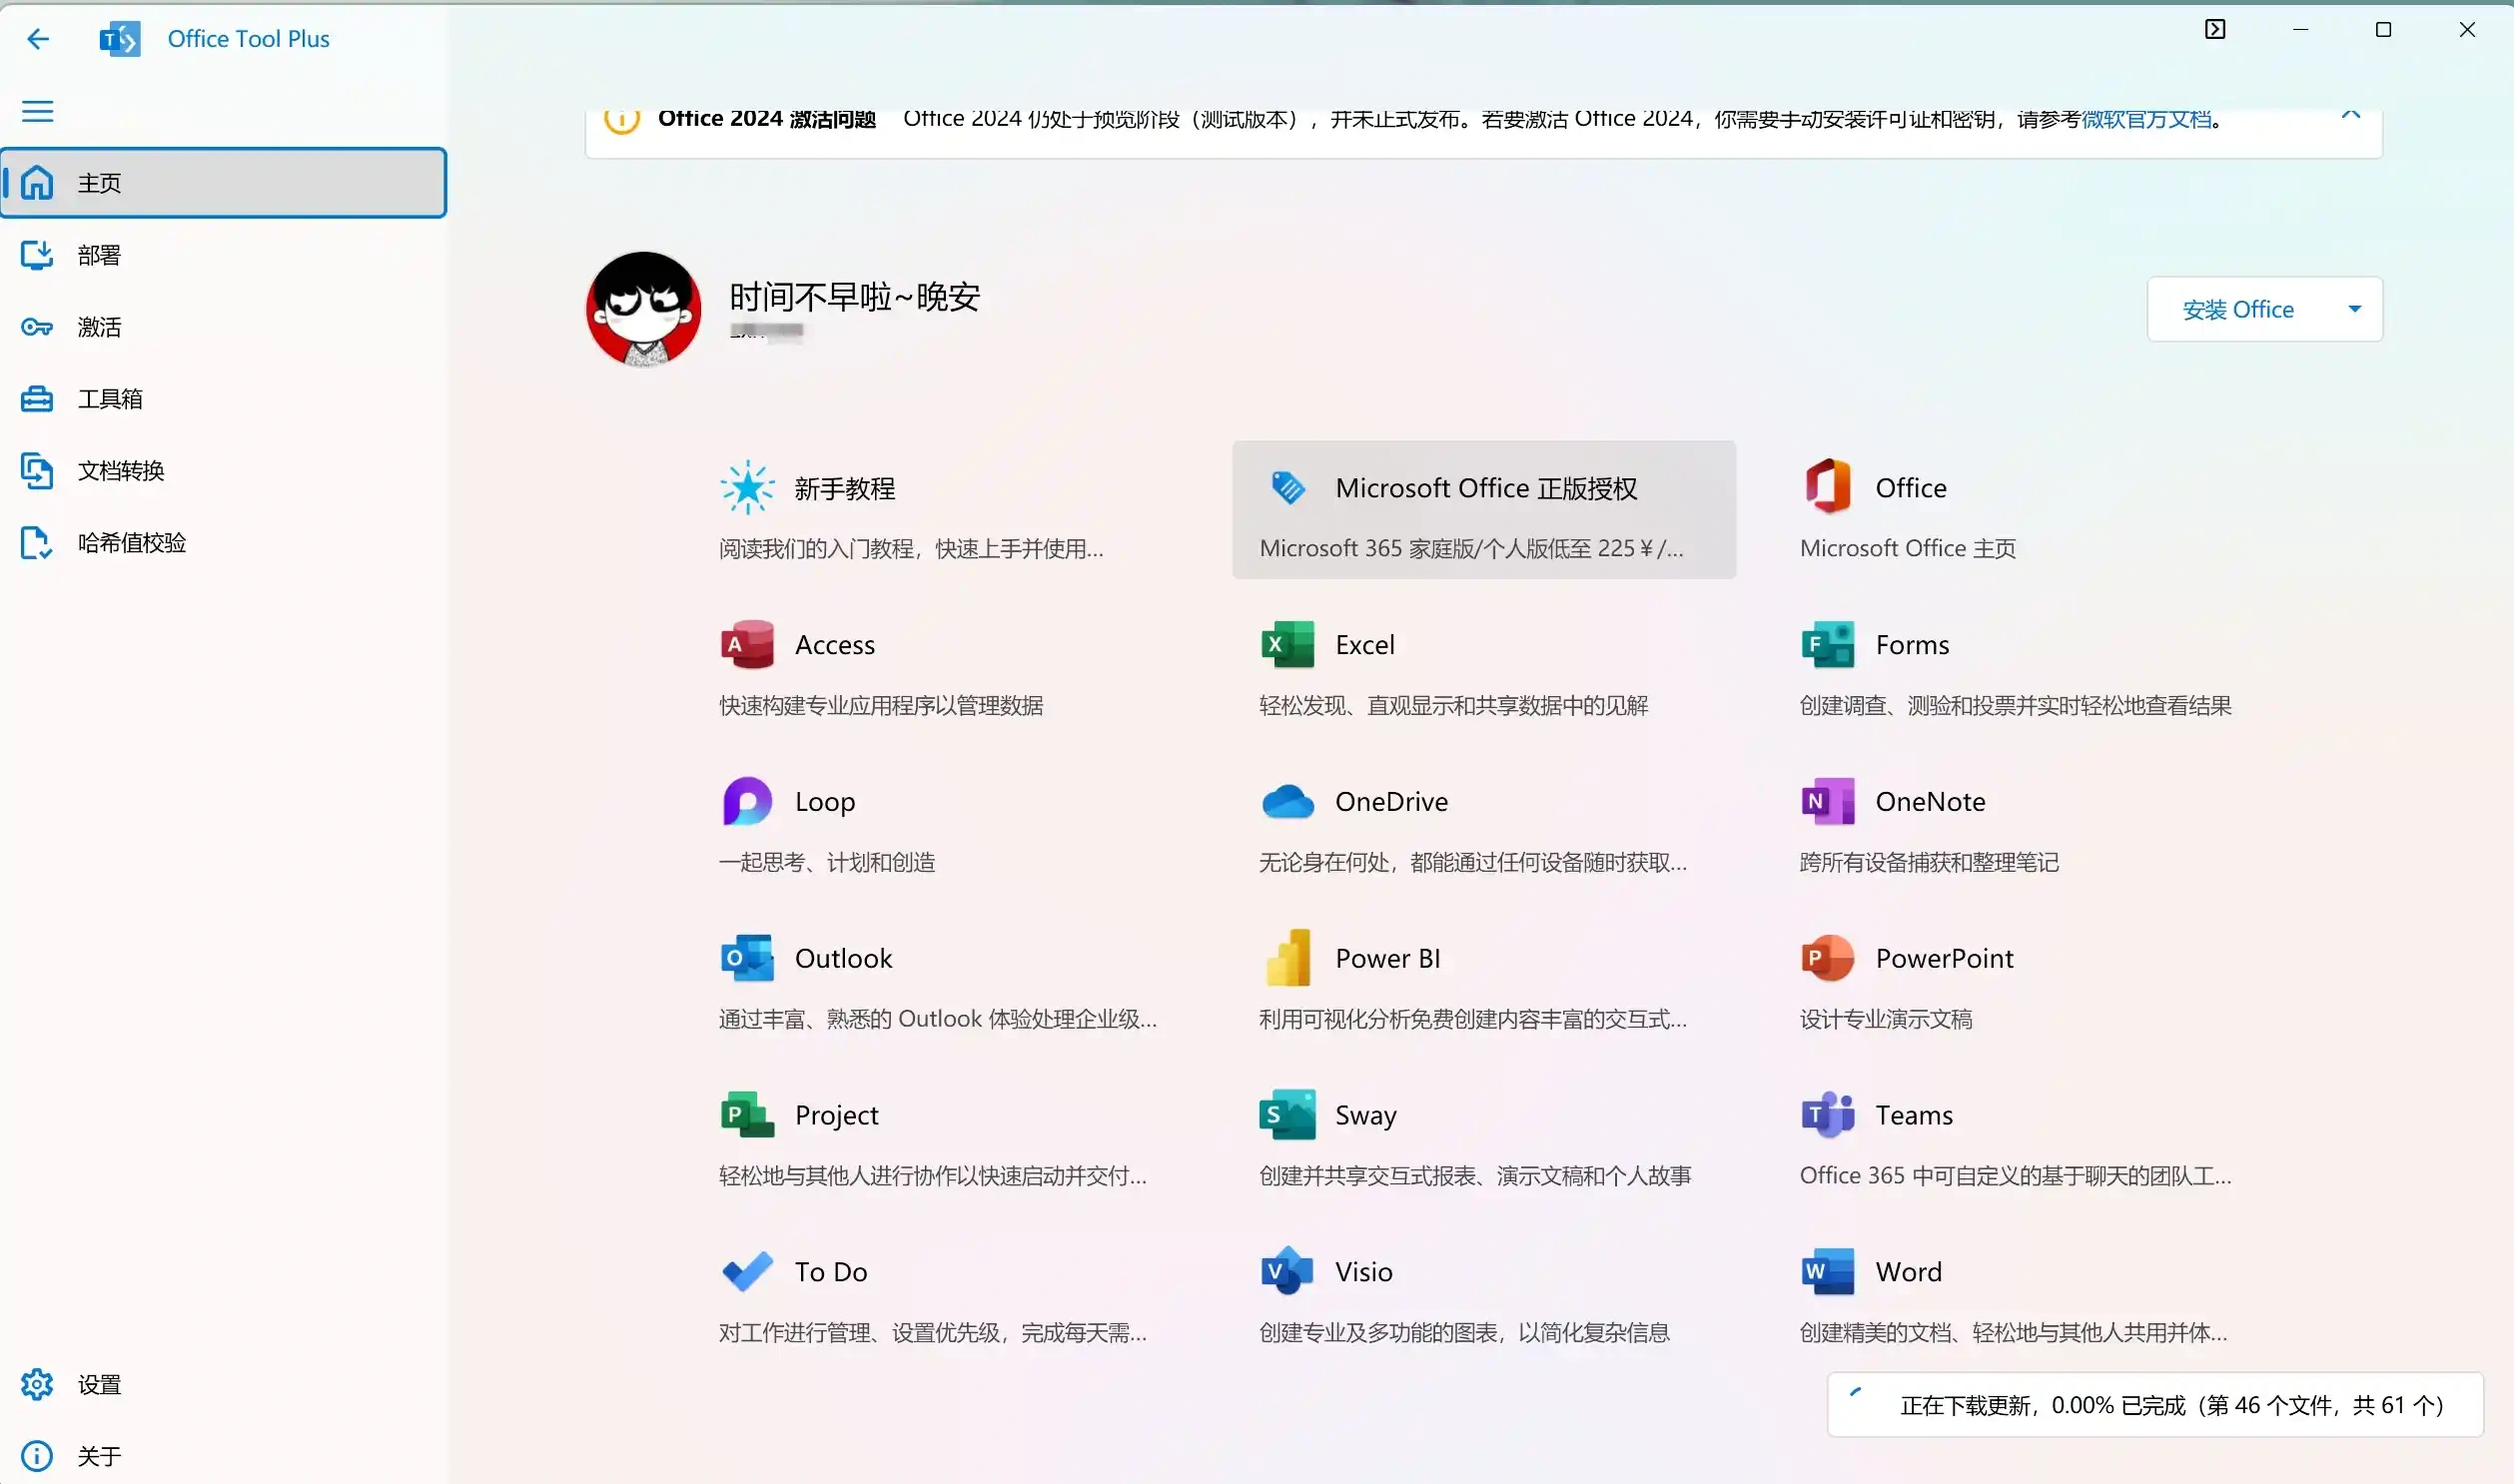Click the text Microsoft Office 主页
The image size is (2514, 1484).
point(1908,549)
